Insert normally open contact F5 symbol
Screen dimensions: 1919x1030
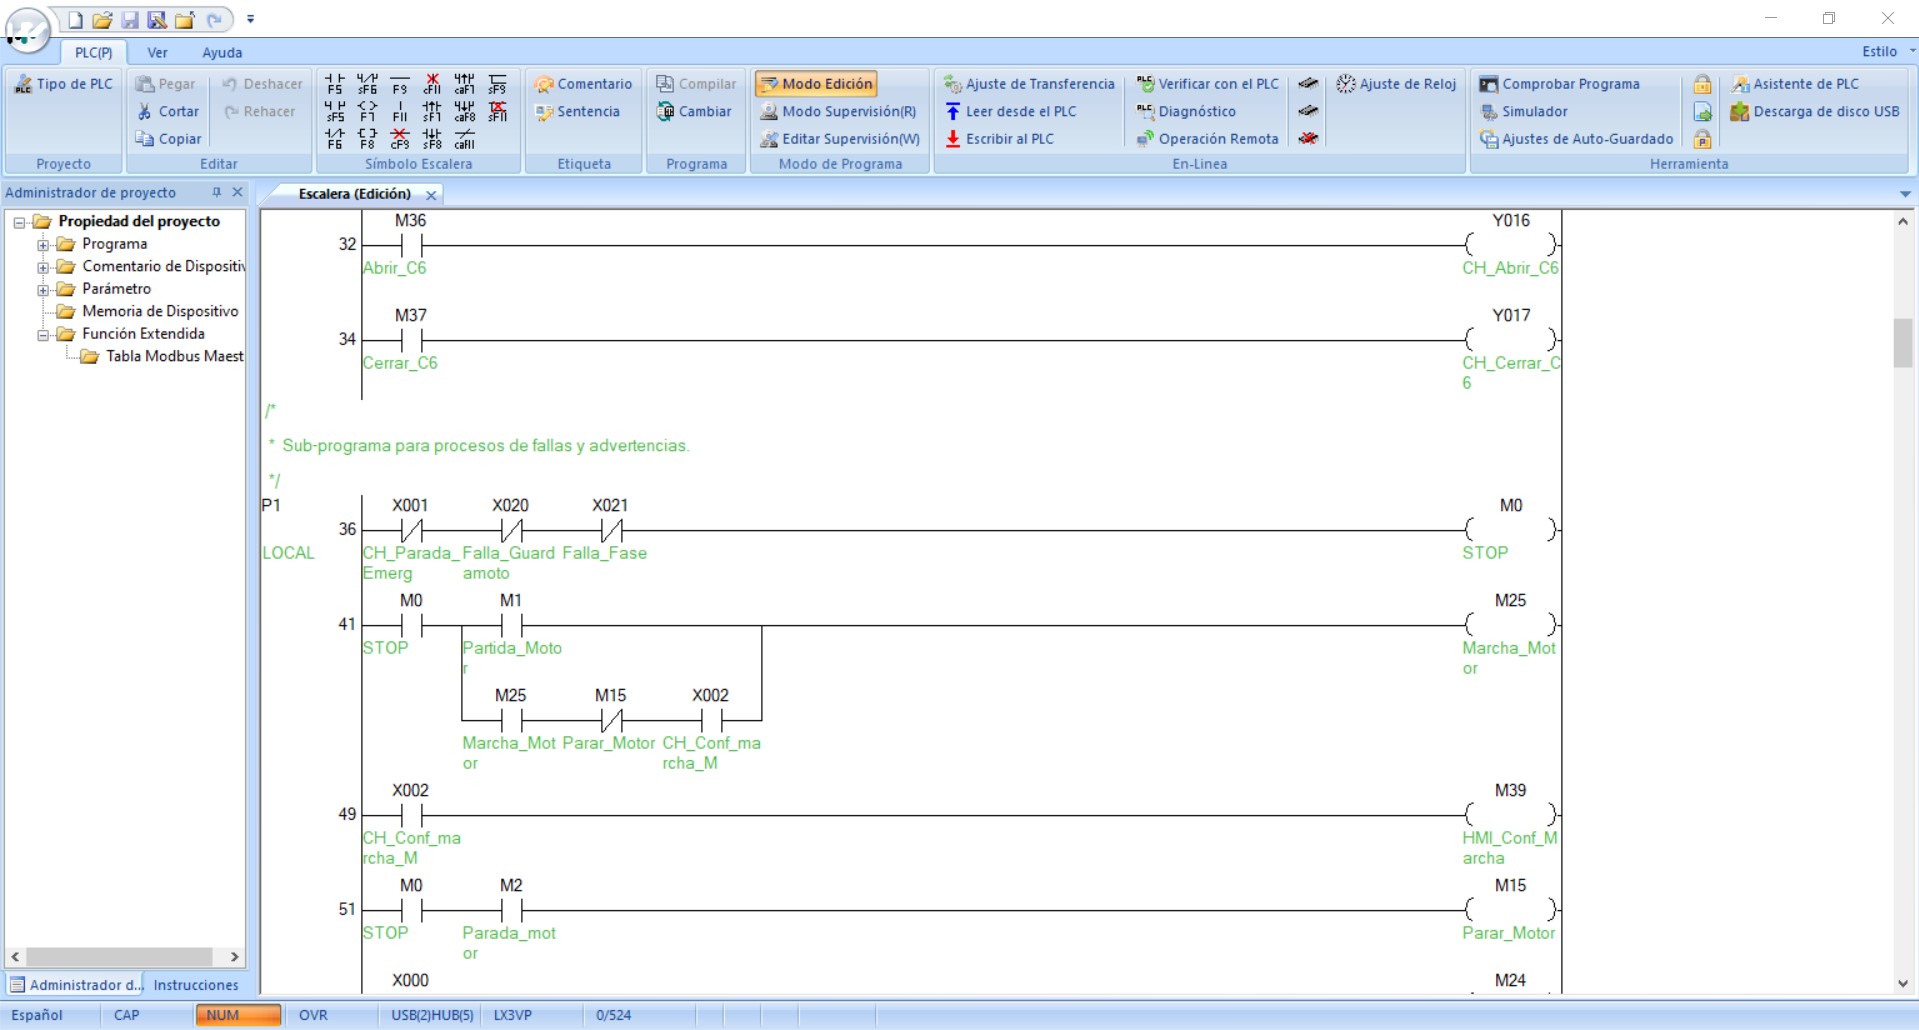(335, 84)
